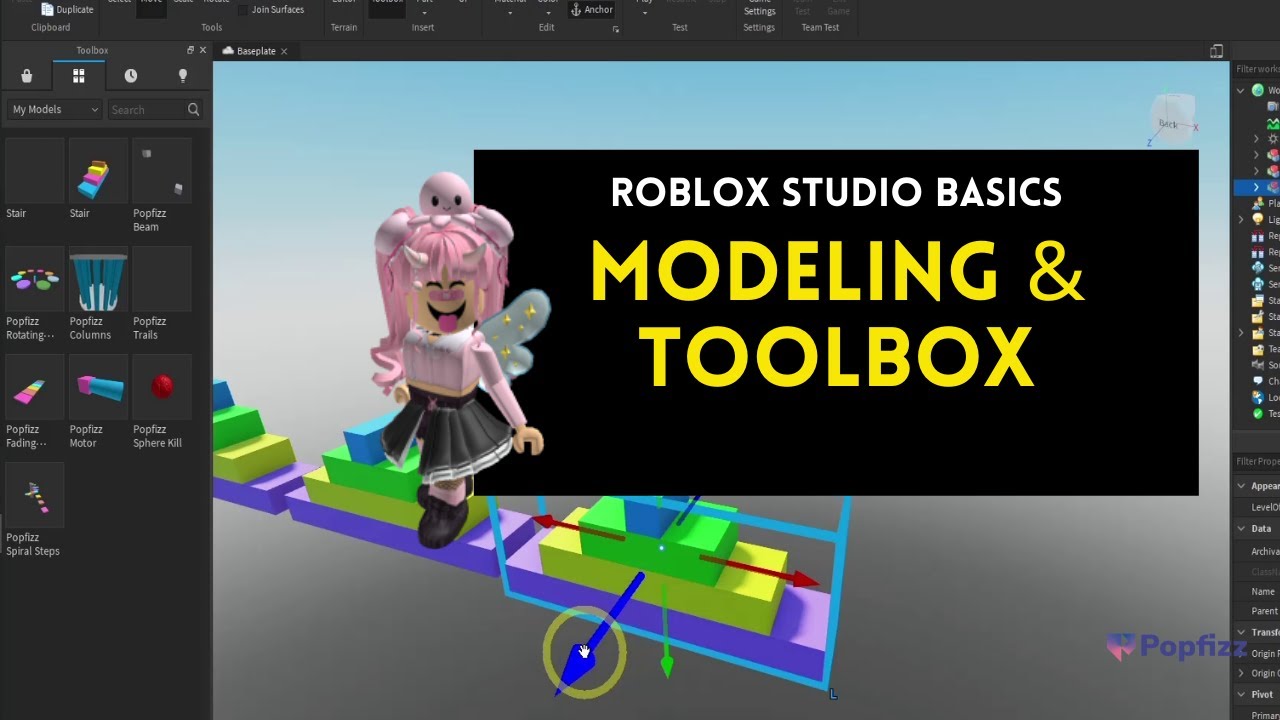
Task: Open the device emulator icon above the viewport
Action: coord(1217,51)
